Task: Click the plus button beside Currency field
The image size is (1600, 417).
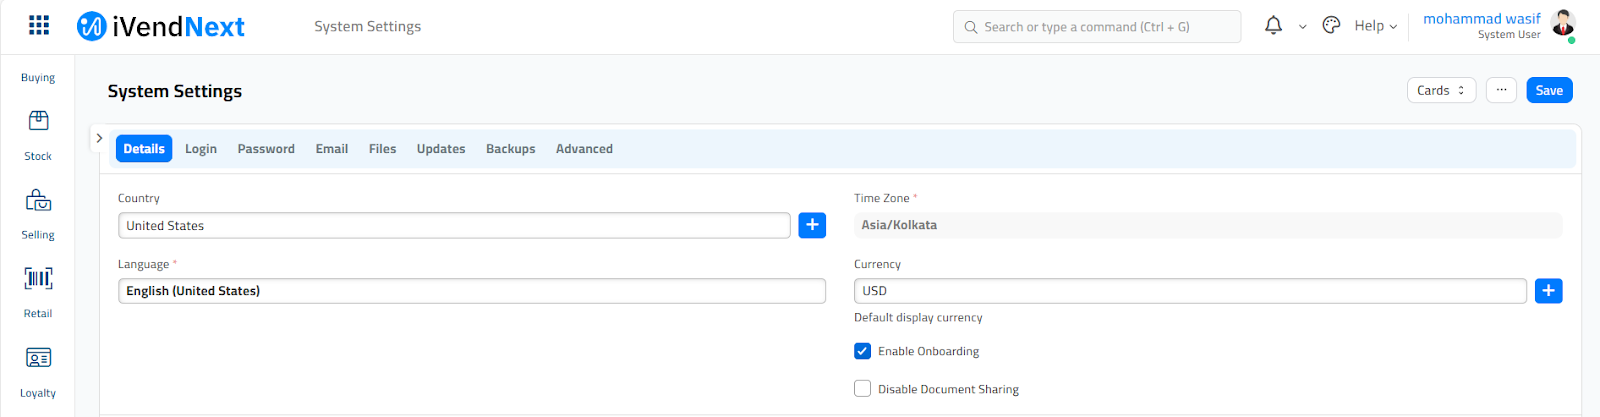Action: (x=1548, y=291)
